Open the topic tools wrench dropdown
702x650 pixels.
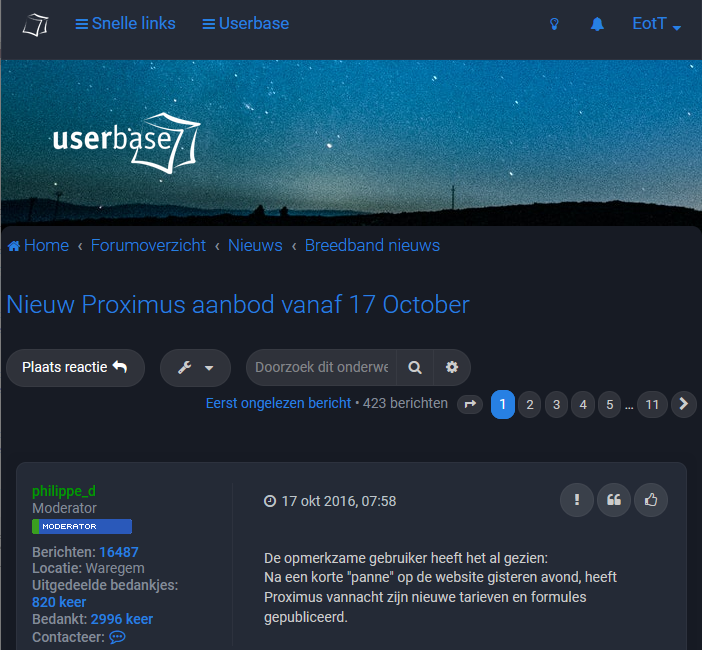(195, 368)
